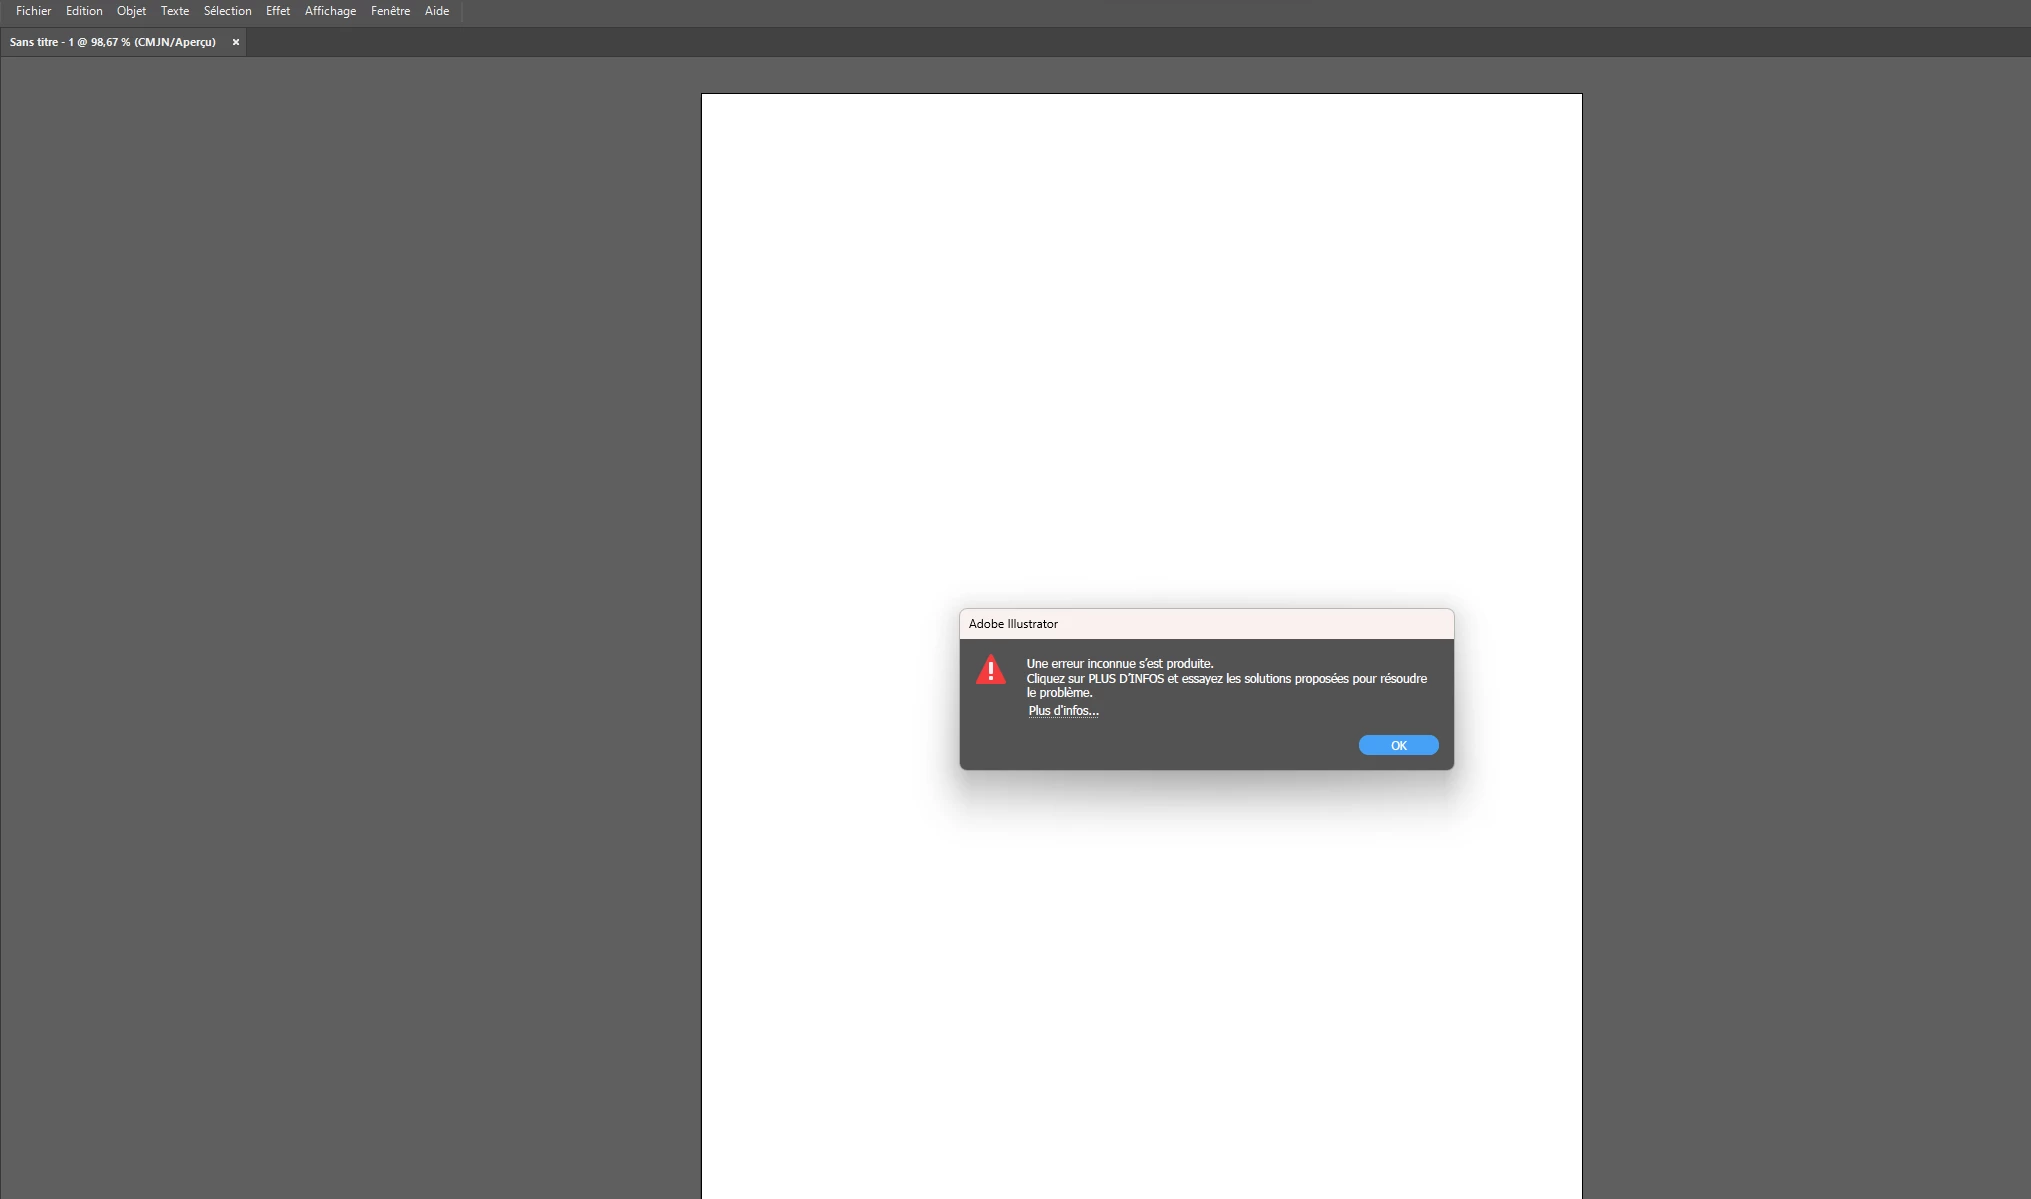Open the Fichier menu
This screenshot has width=2031, height=1199.
point(33,11)
